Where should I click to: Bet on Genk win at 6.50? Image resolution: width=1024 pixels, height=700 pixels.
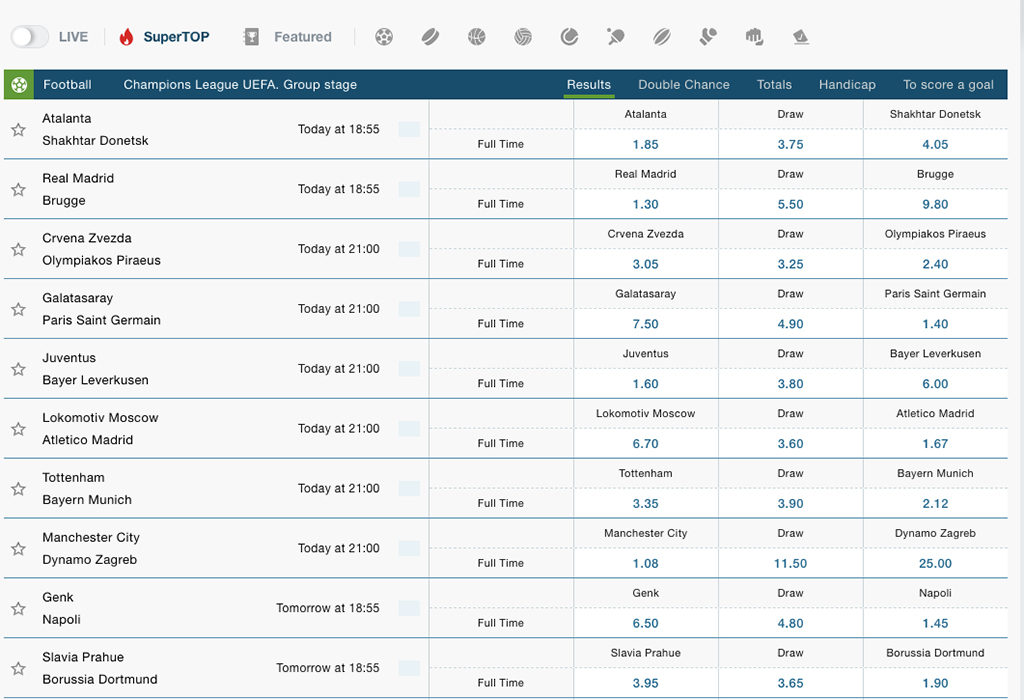(x=645, y=624)
